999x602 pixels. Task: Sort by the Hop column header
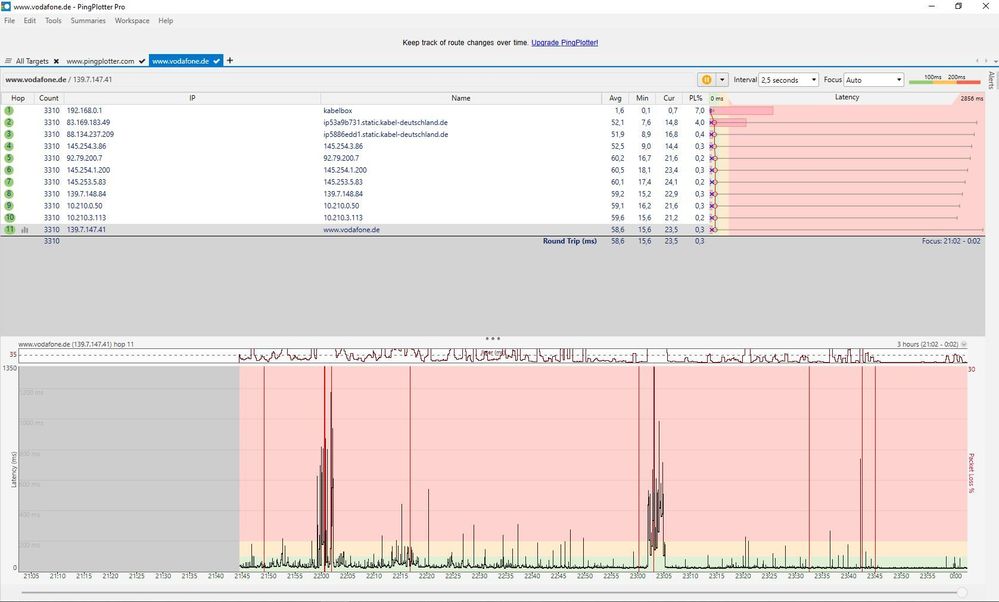tap(18, 98)
